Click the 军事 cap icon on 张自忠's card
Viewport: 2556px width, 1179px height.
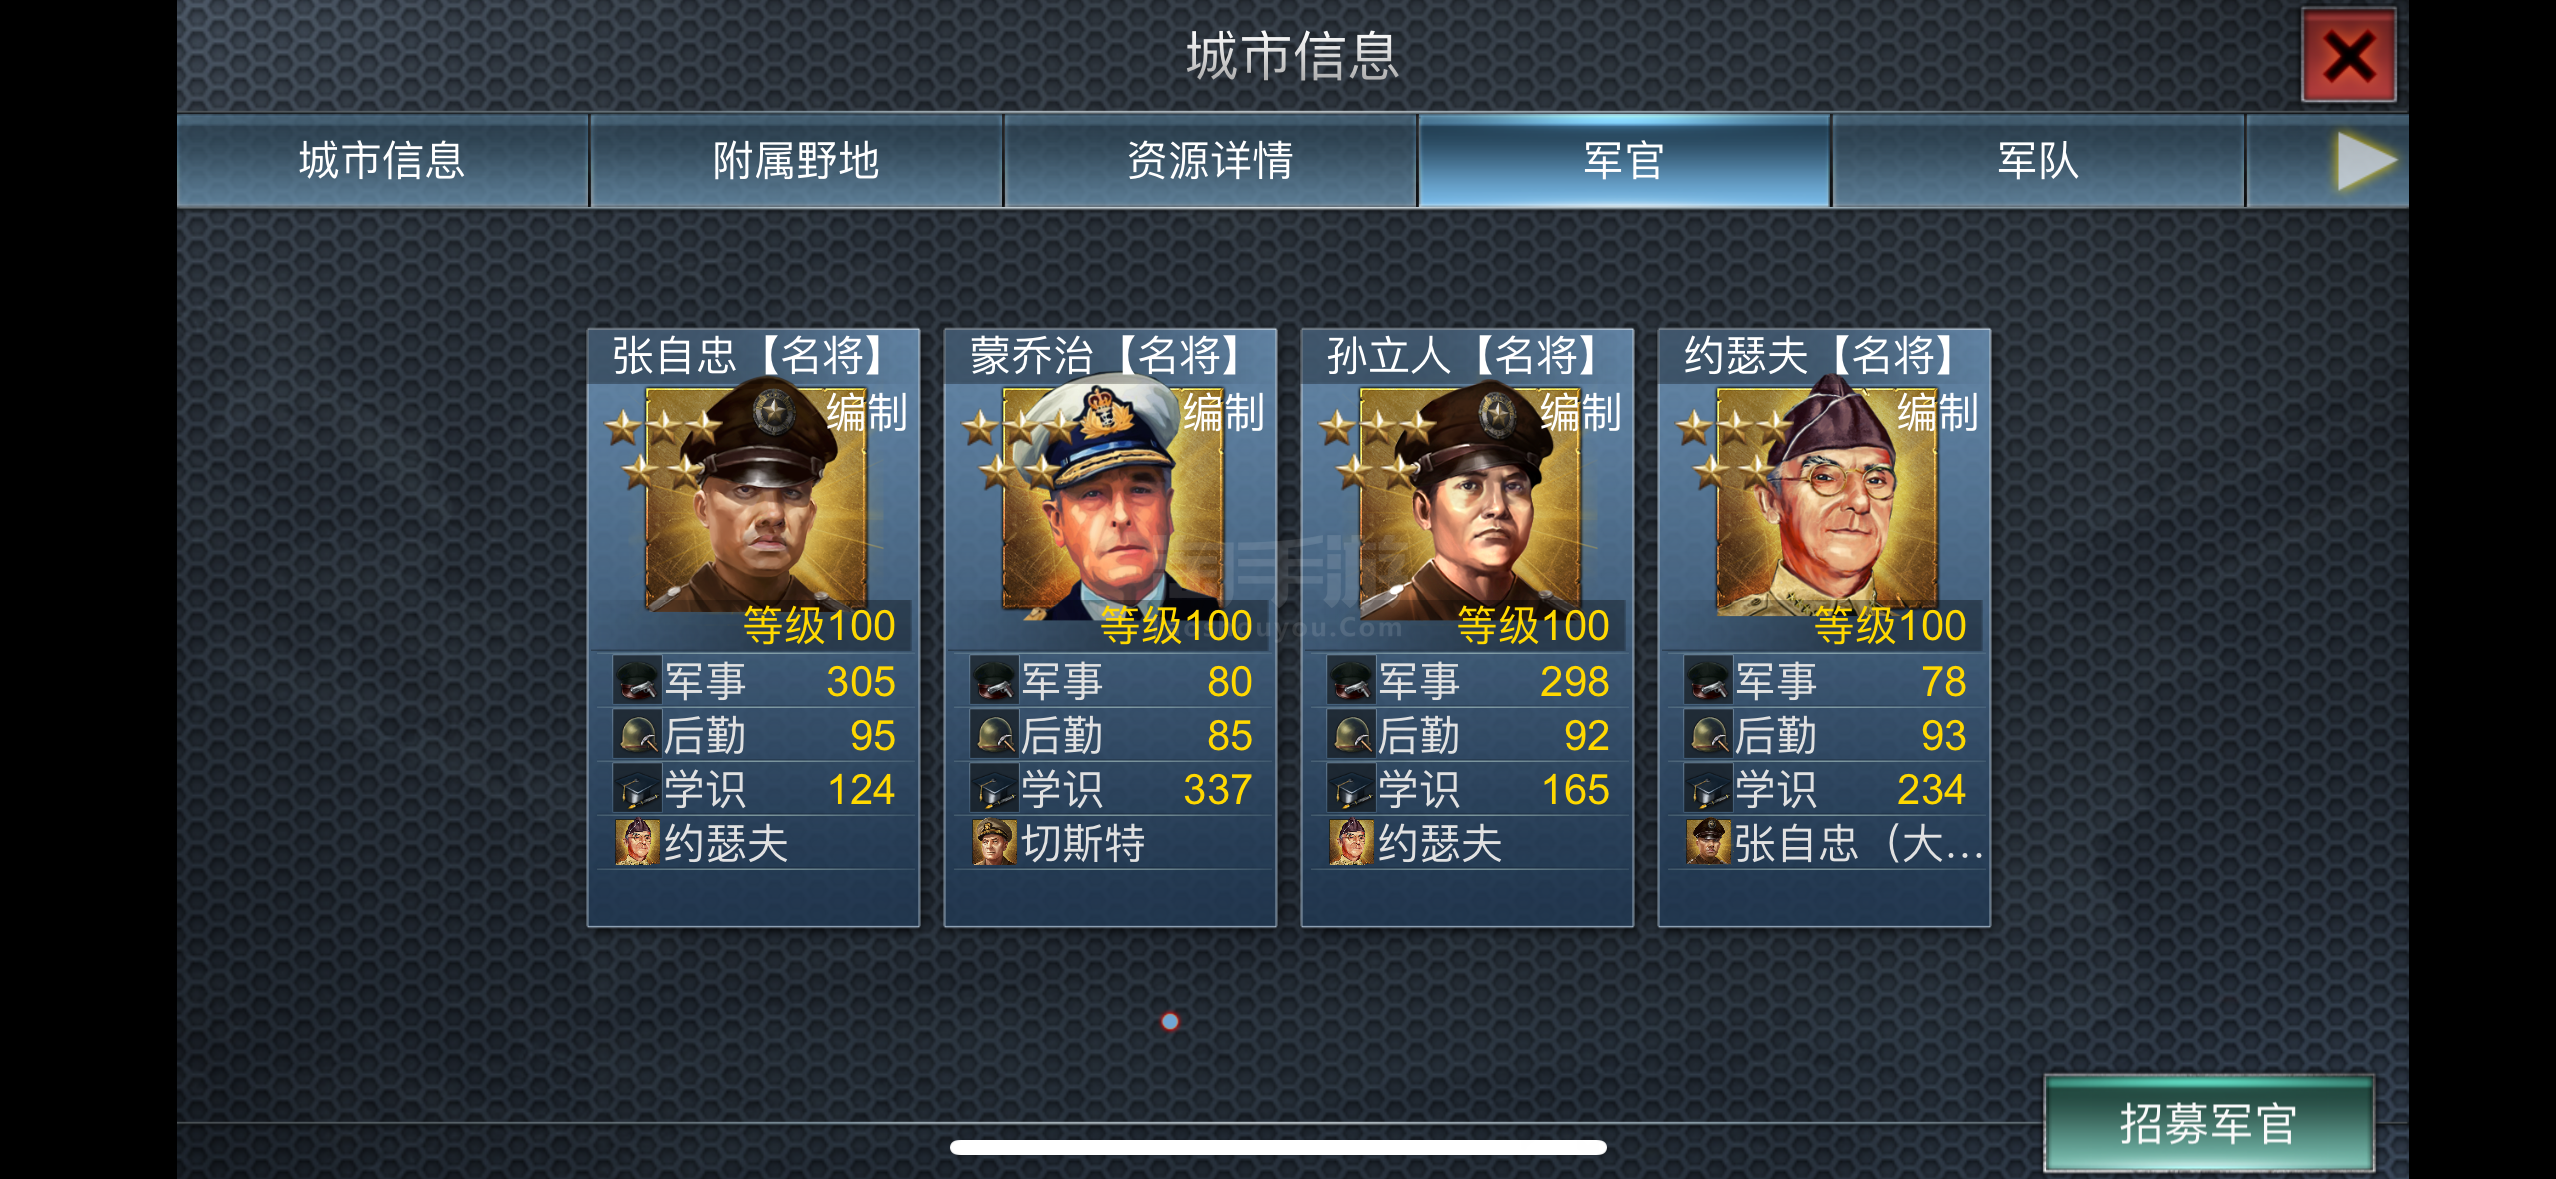pos(637,681)
